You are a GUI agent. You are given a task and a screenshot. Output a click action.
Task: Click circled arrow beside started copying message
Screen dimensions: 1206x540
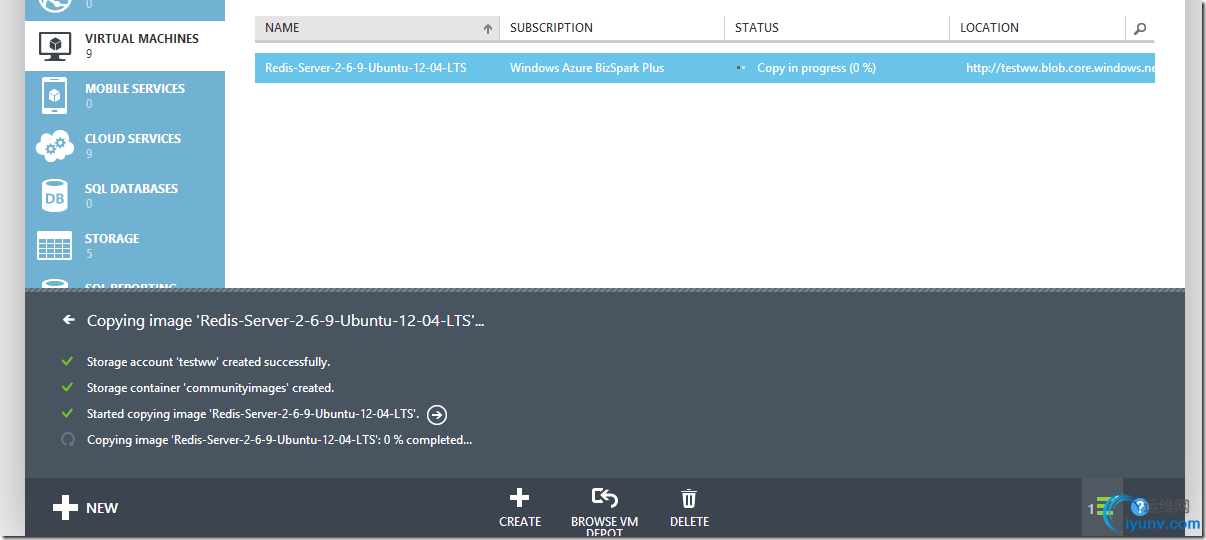click(436, 414)
